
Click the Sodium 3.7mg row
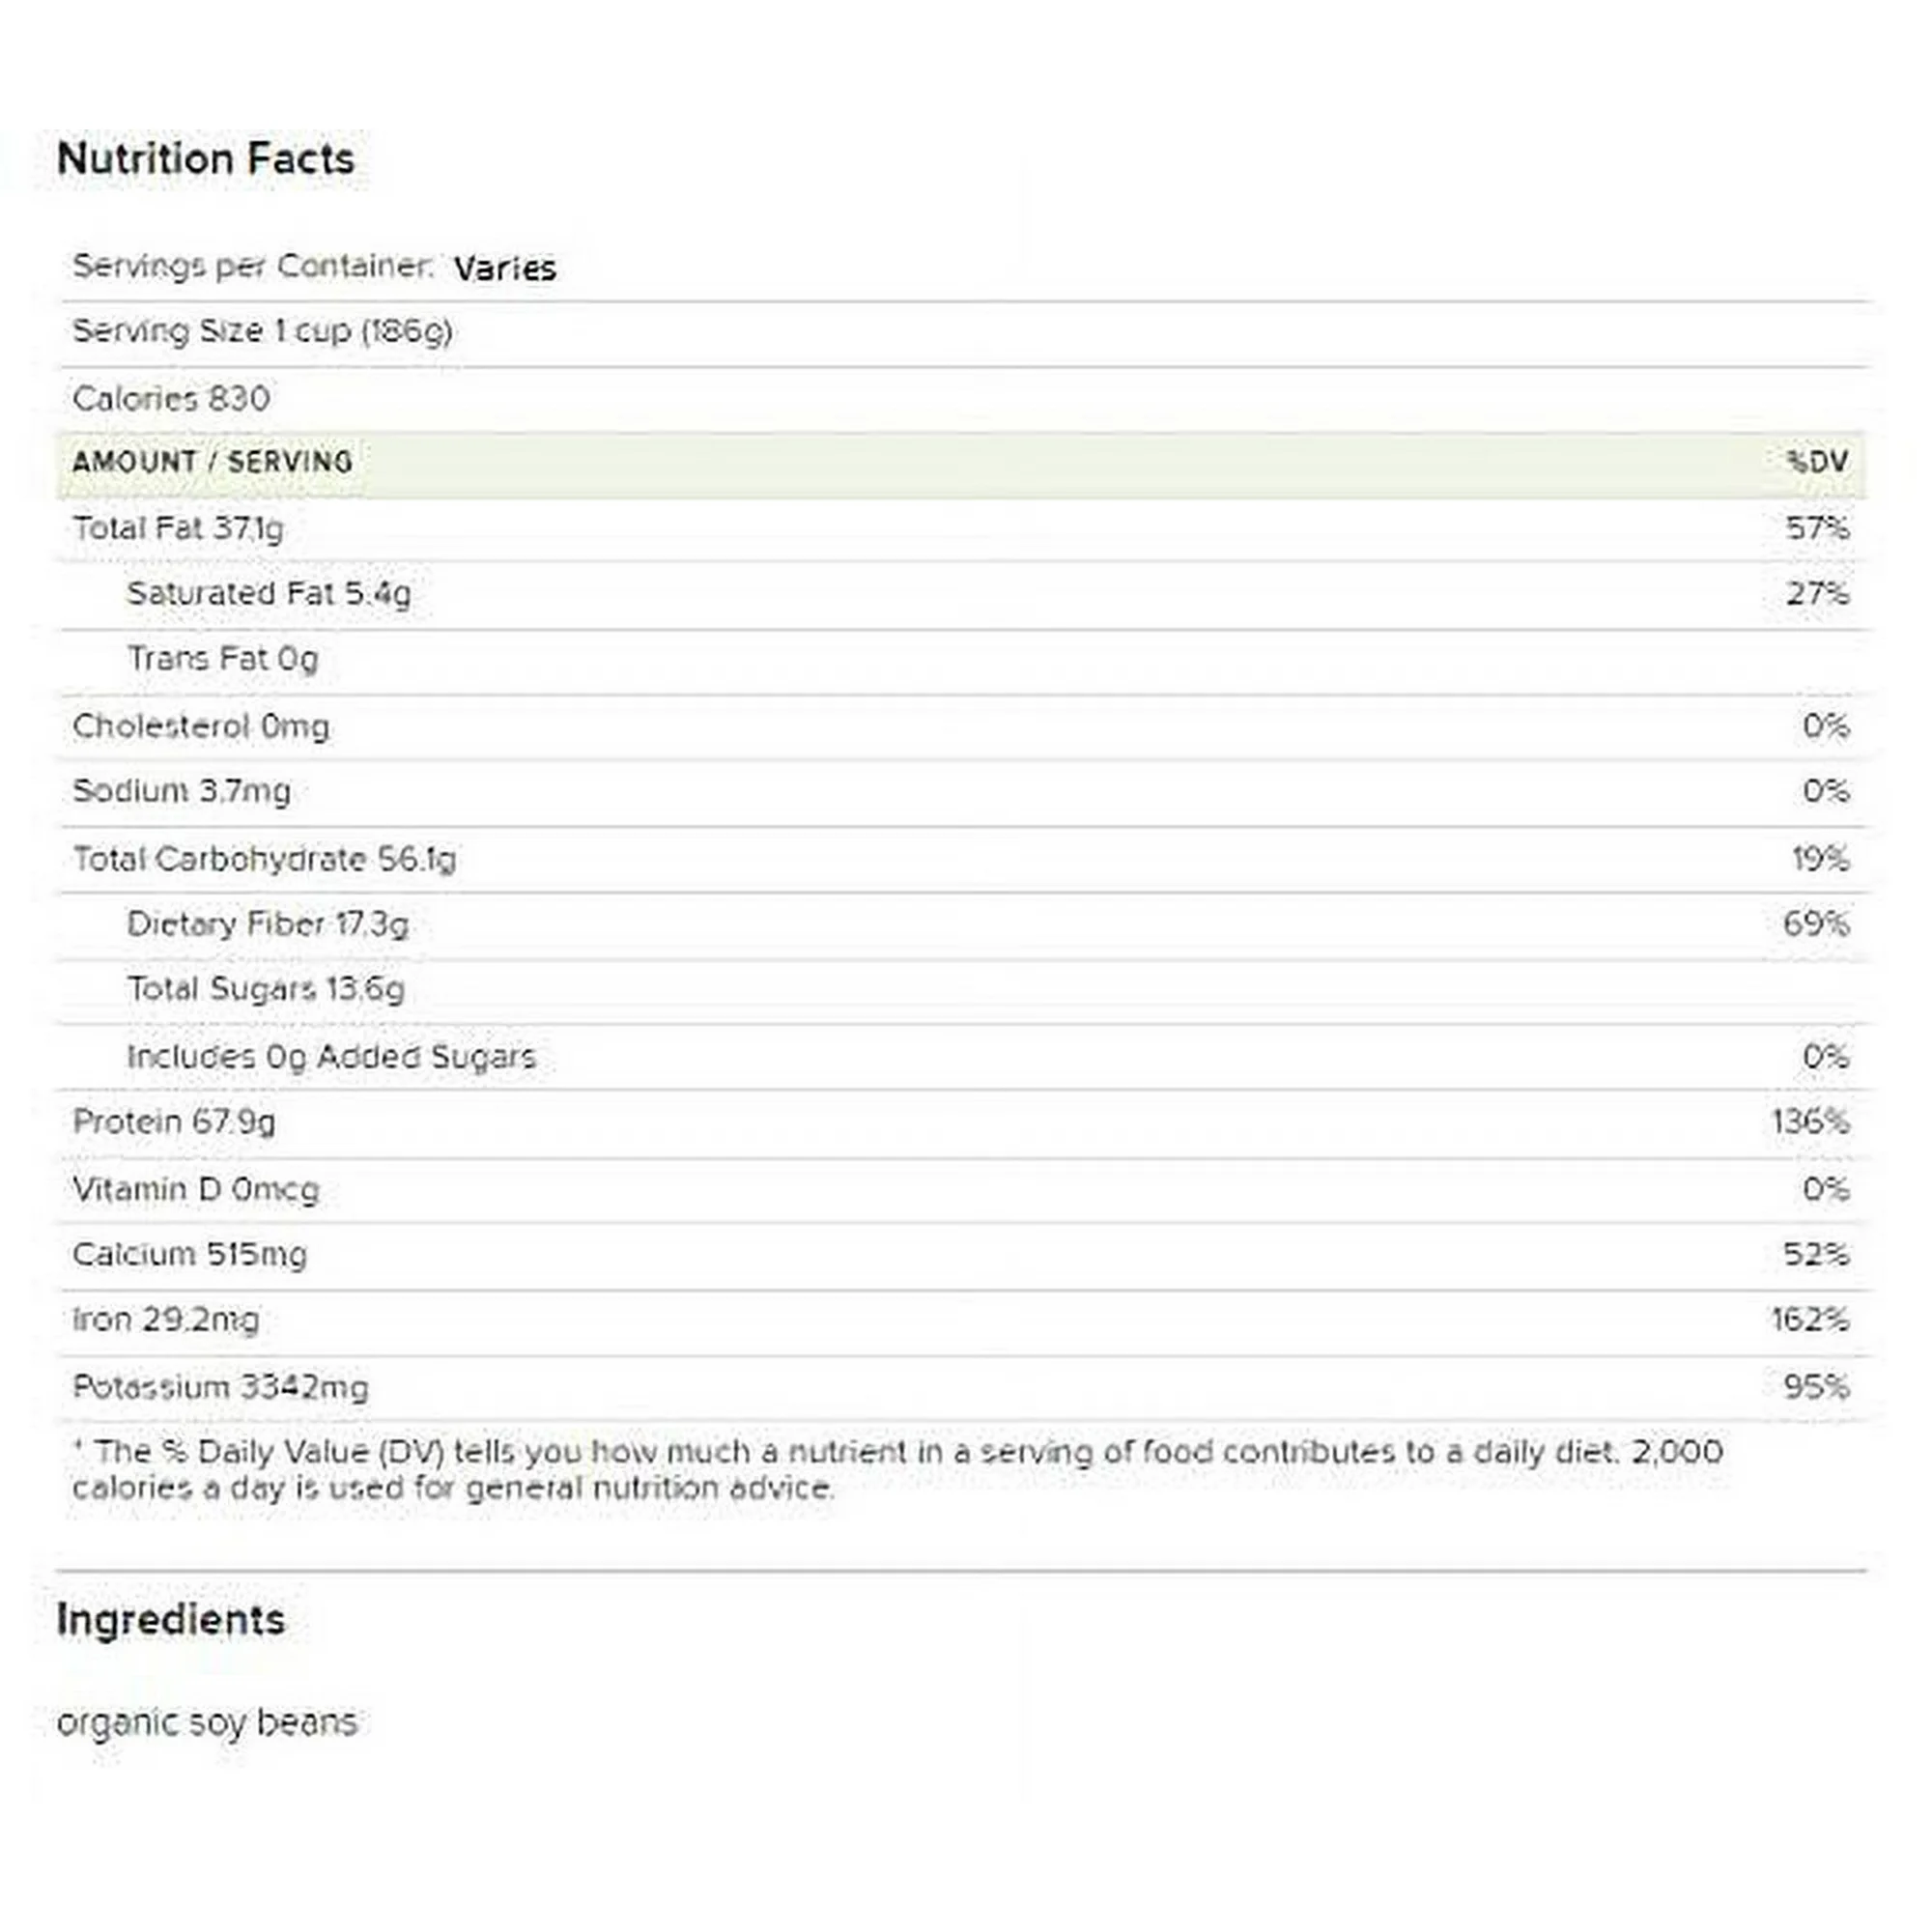point(181,791)
